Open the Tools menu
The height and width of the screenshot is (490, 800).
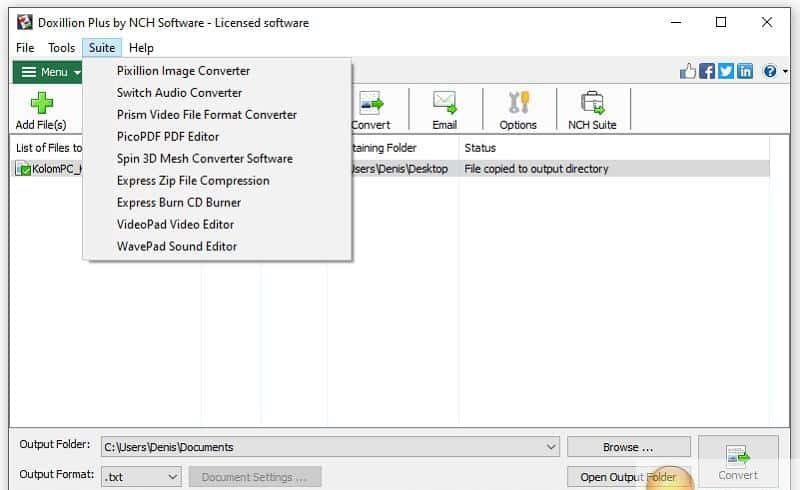click(61, 48)
